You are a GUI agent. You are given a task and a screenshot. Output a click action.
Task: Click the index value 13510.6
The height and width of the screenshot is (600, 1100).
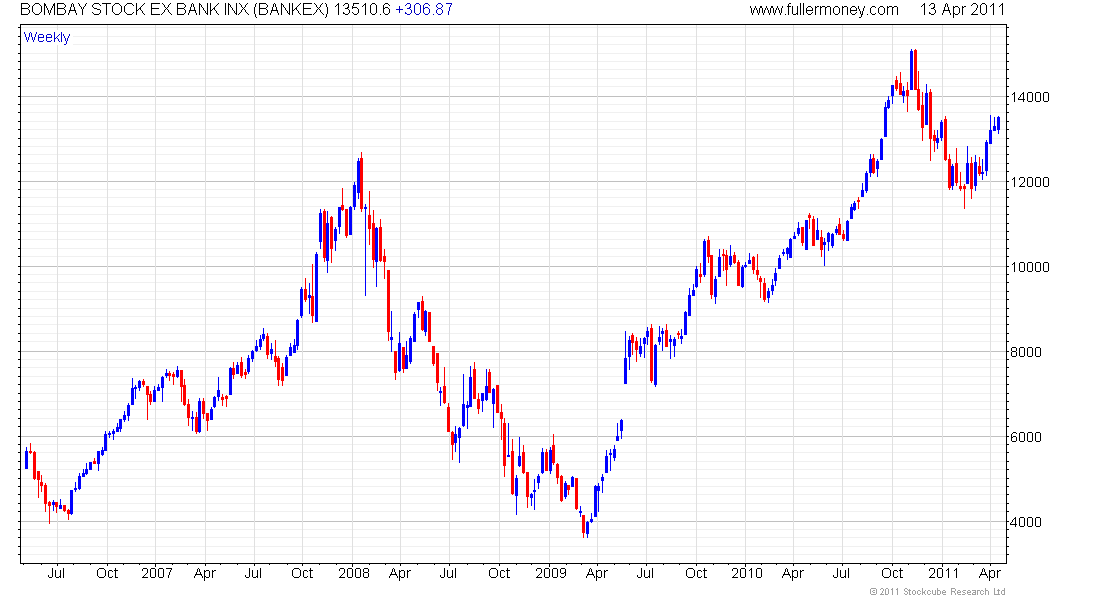coord(361,10)
